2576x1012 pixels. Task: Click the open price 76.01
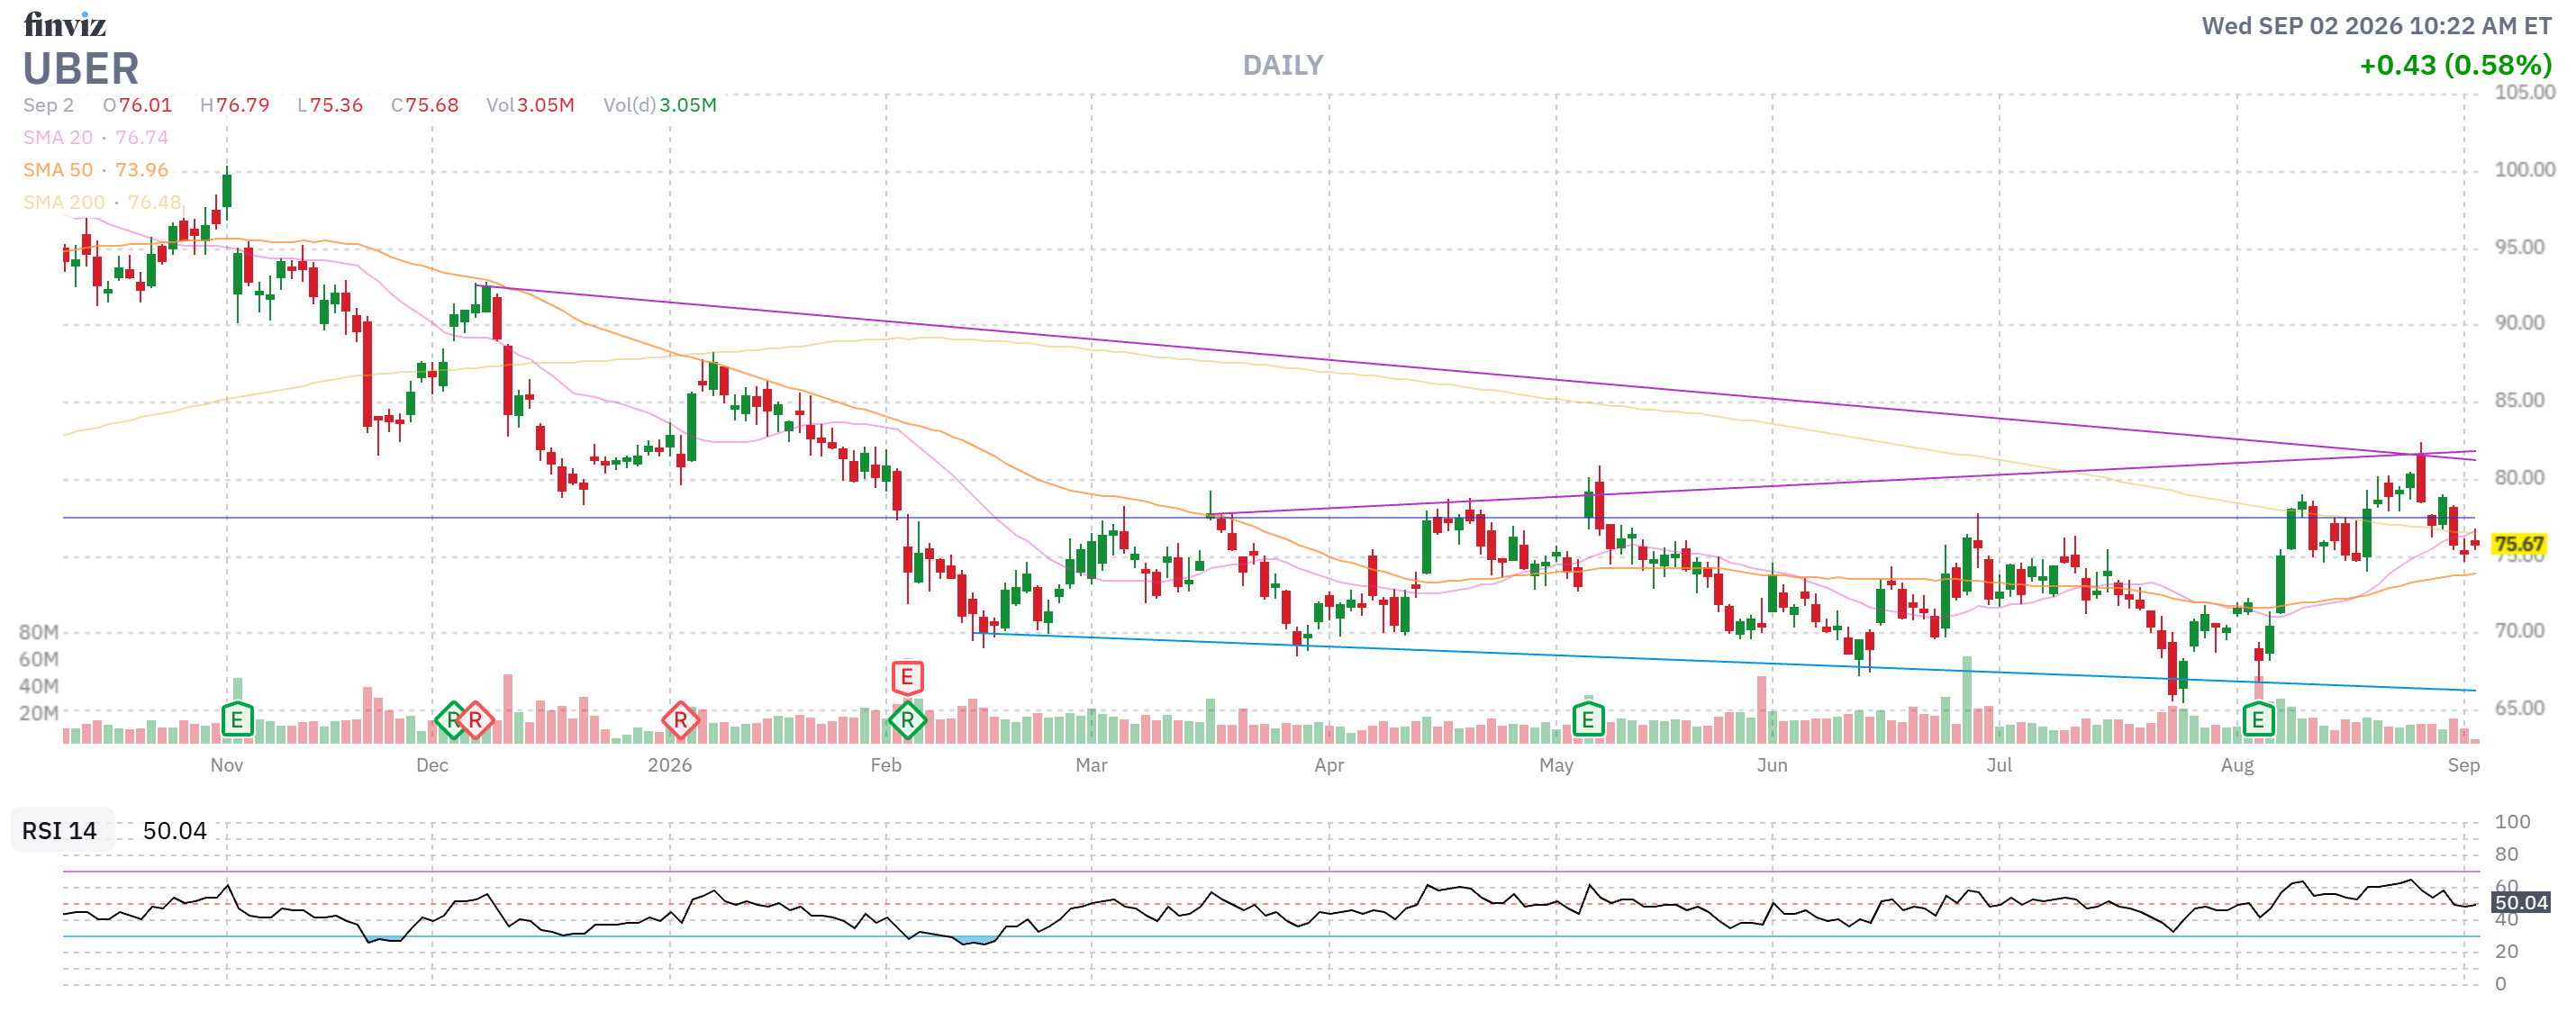coord(145,105)
